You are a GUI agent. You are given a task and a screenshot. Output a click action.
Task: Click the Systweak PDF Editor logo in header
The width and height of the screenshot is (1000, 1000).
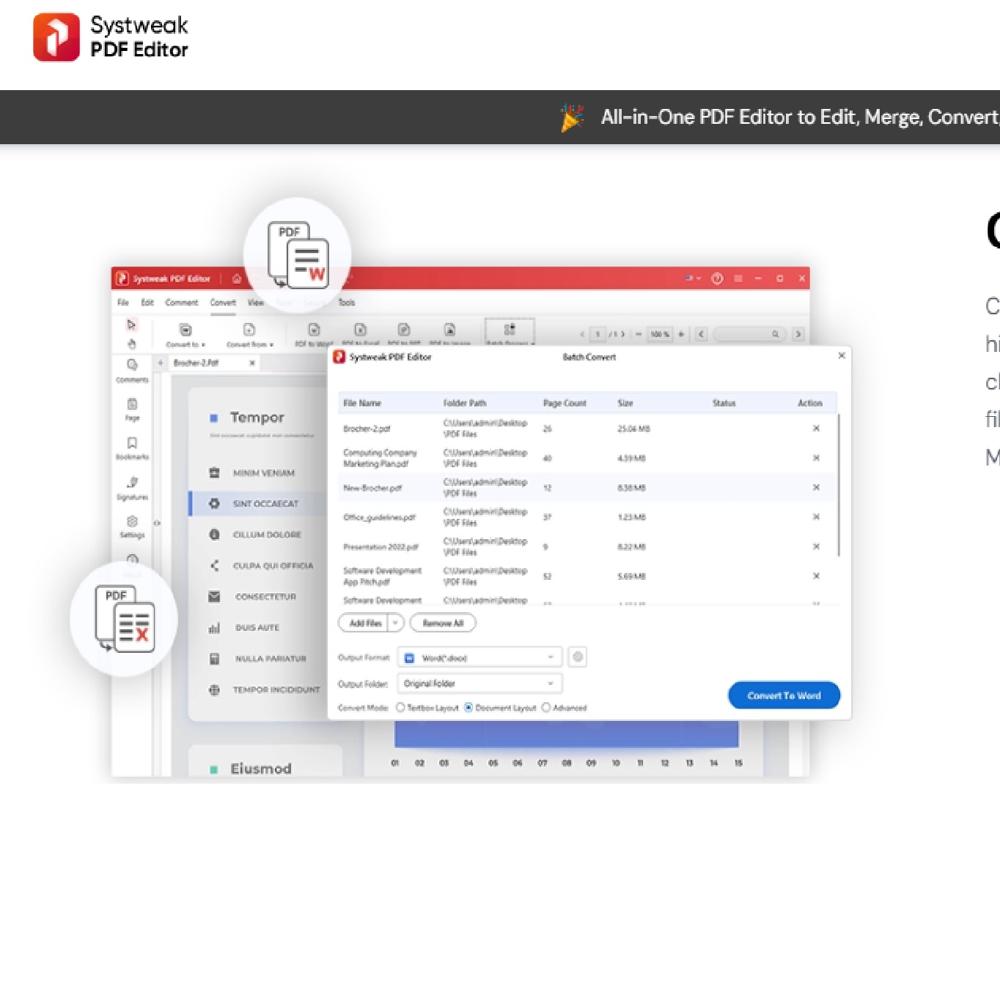tap(110, 37)
